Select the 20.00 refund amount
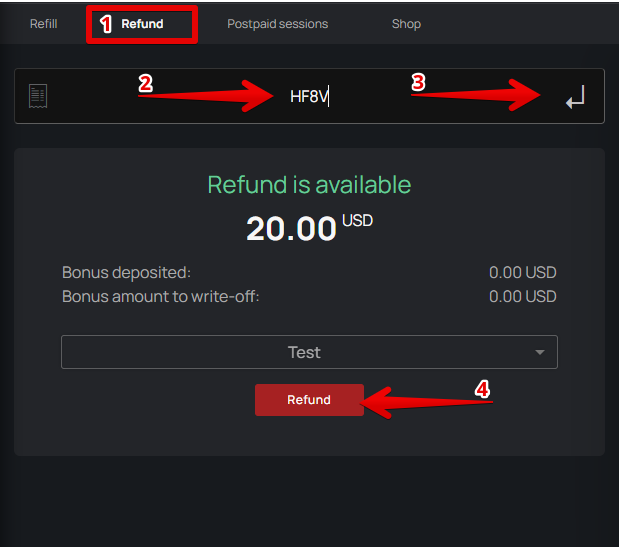 [292, 229]
